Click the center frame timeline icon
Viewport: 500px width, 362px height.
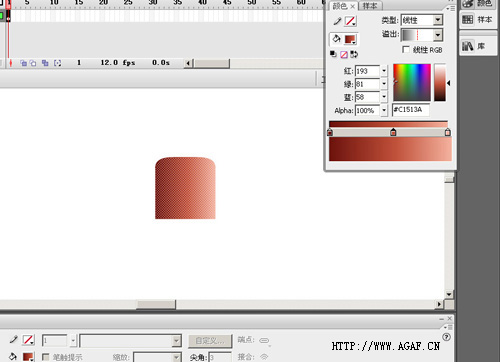tap(11, 63)
